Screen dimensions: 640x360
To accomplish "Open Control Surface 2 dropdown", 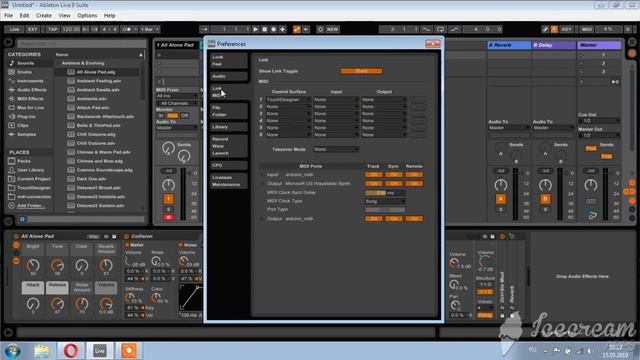I will click(x=288, y=107).
